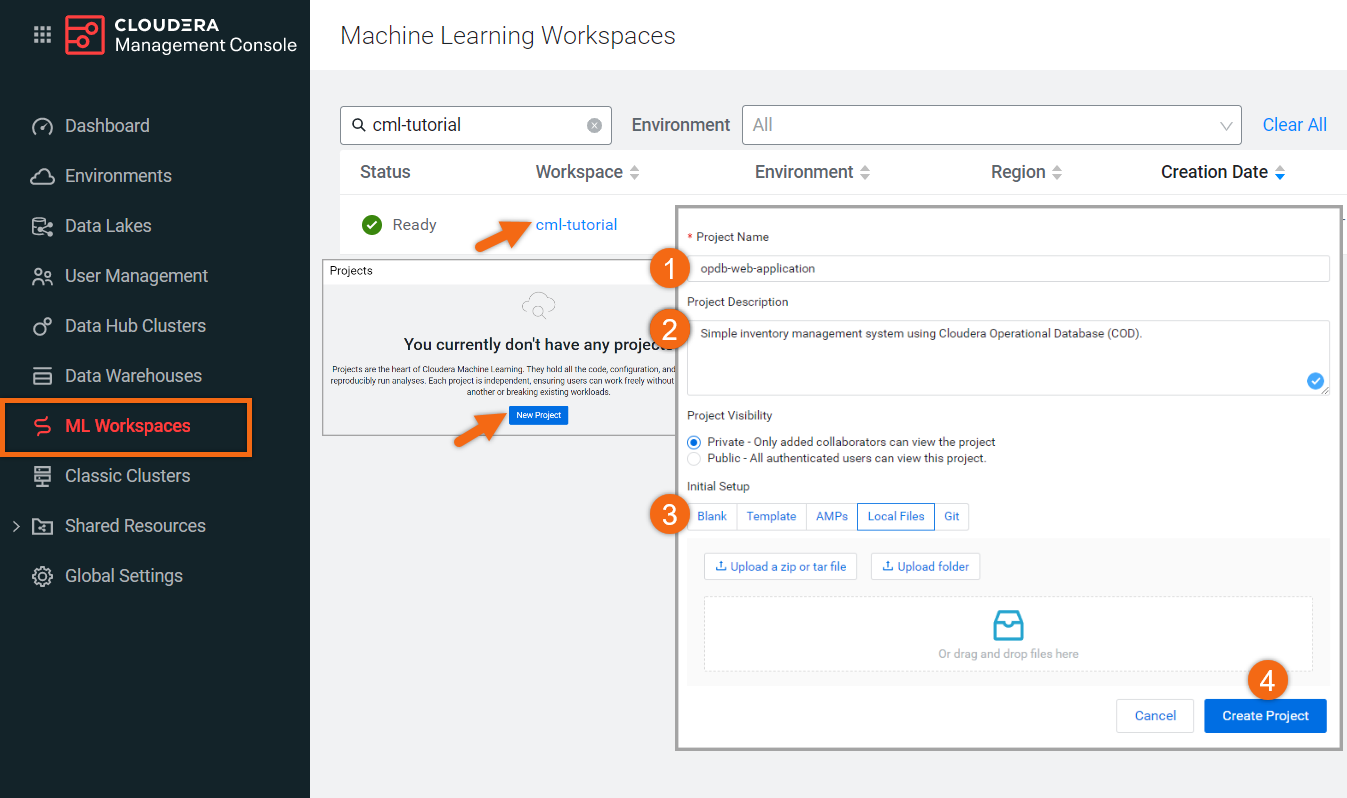Image resolution: width=1347 pixels, height=798 pixels.
Task: Click the Upload folder button
Action: tap(925, 566)
